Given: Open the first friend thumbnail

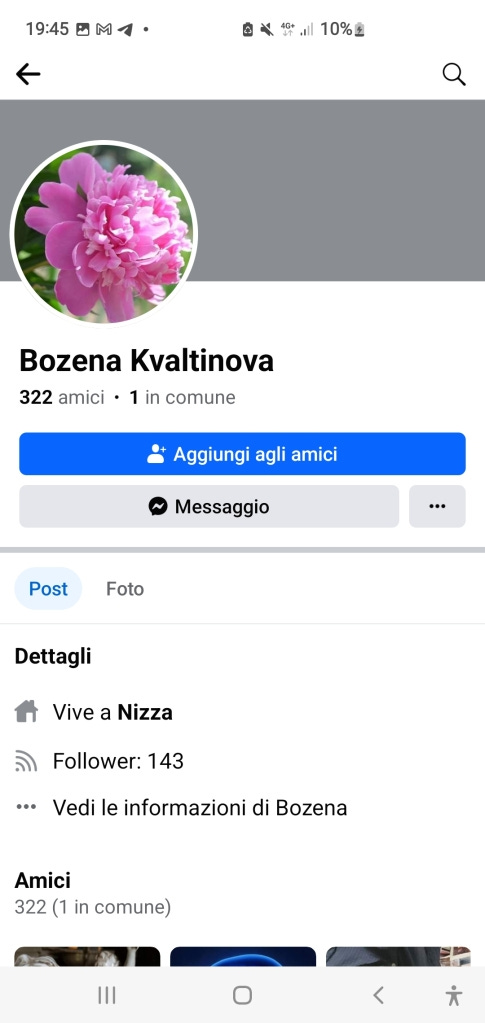Looking at the screenshot, I should (x=87, y=956).
